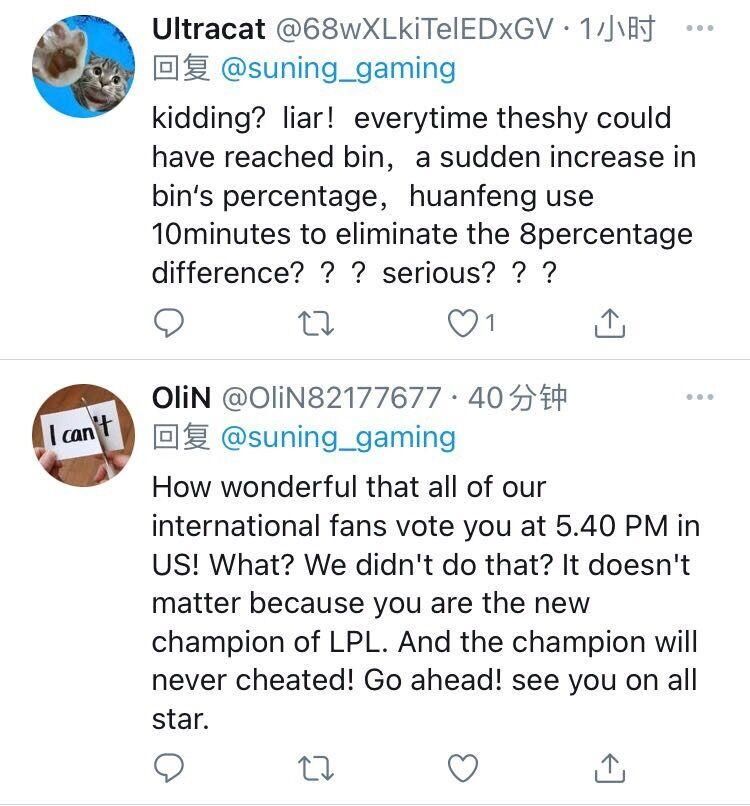This screenshot has height=806, width=750.
Task: Open the @68wXLkiTelEDxGV handle
Action: [415, 29]
